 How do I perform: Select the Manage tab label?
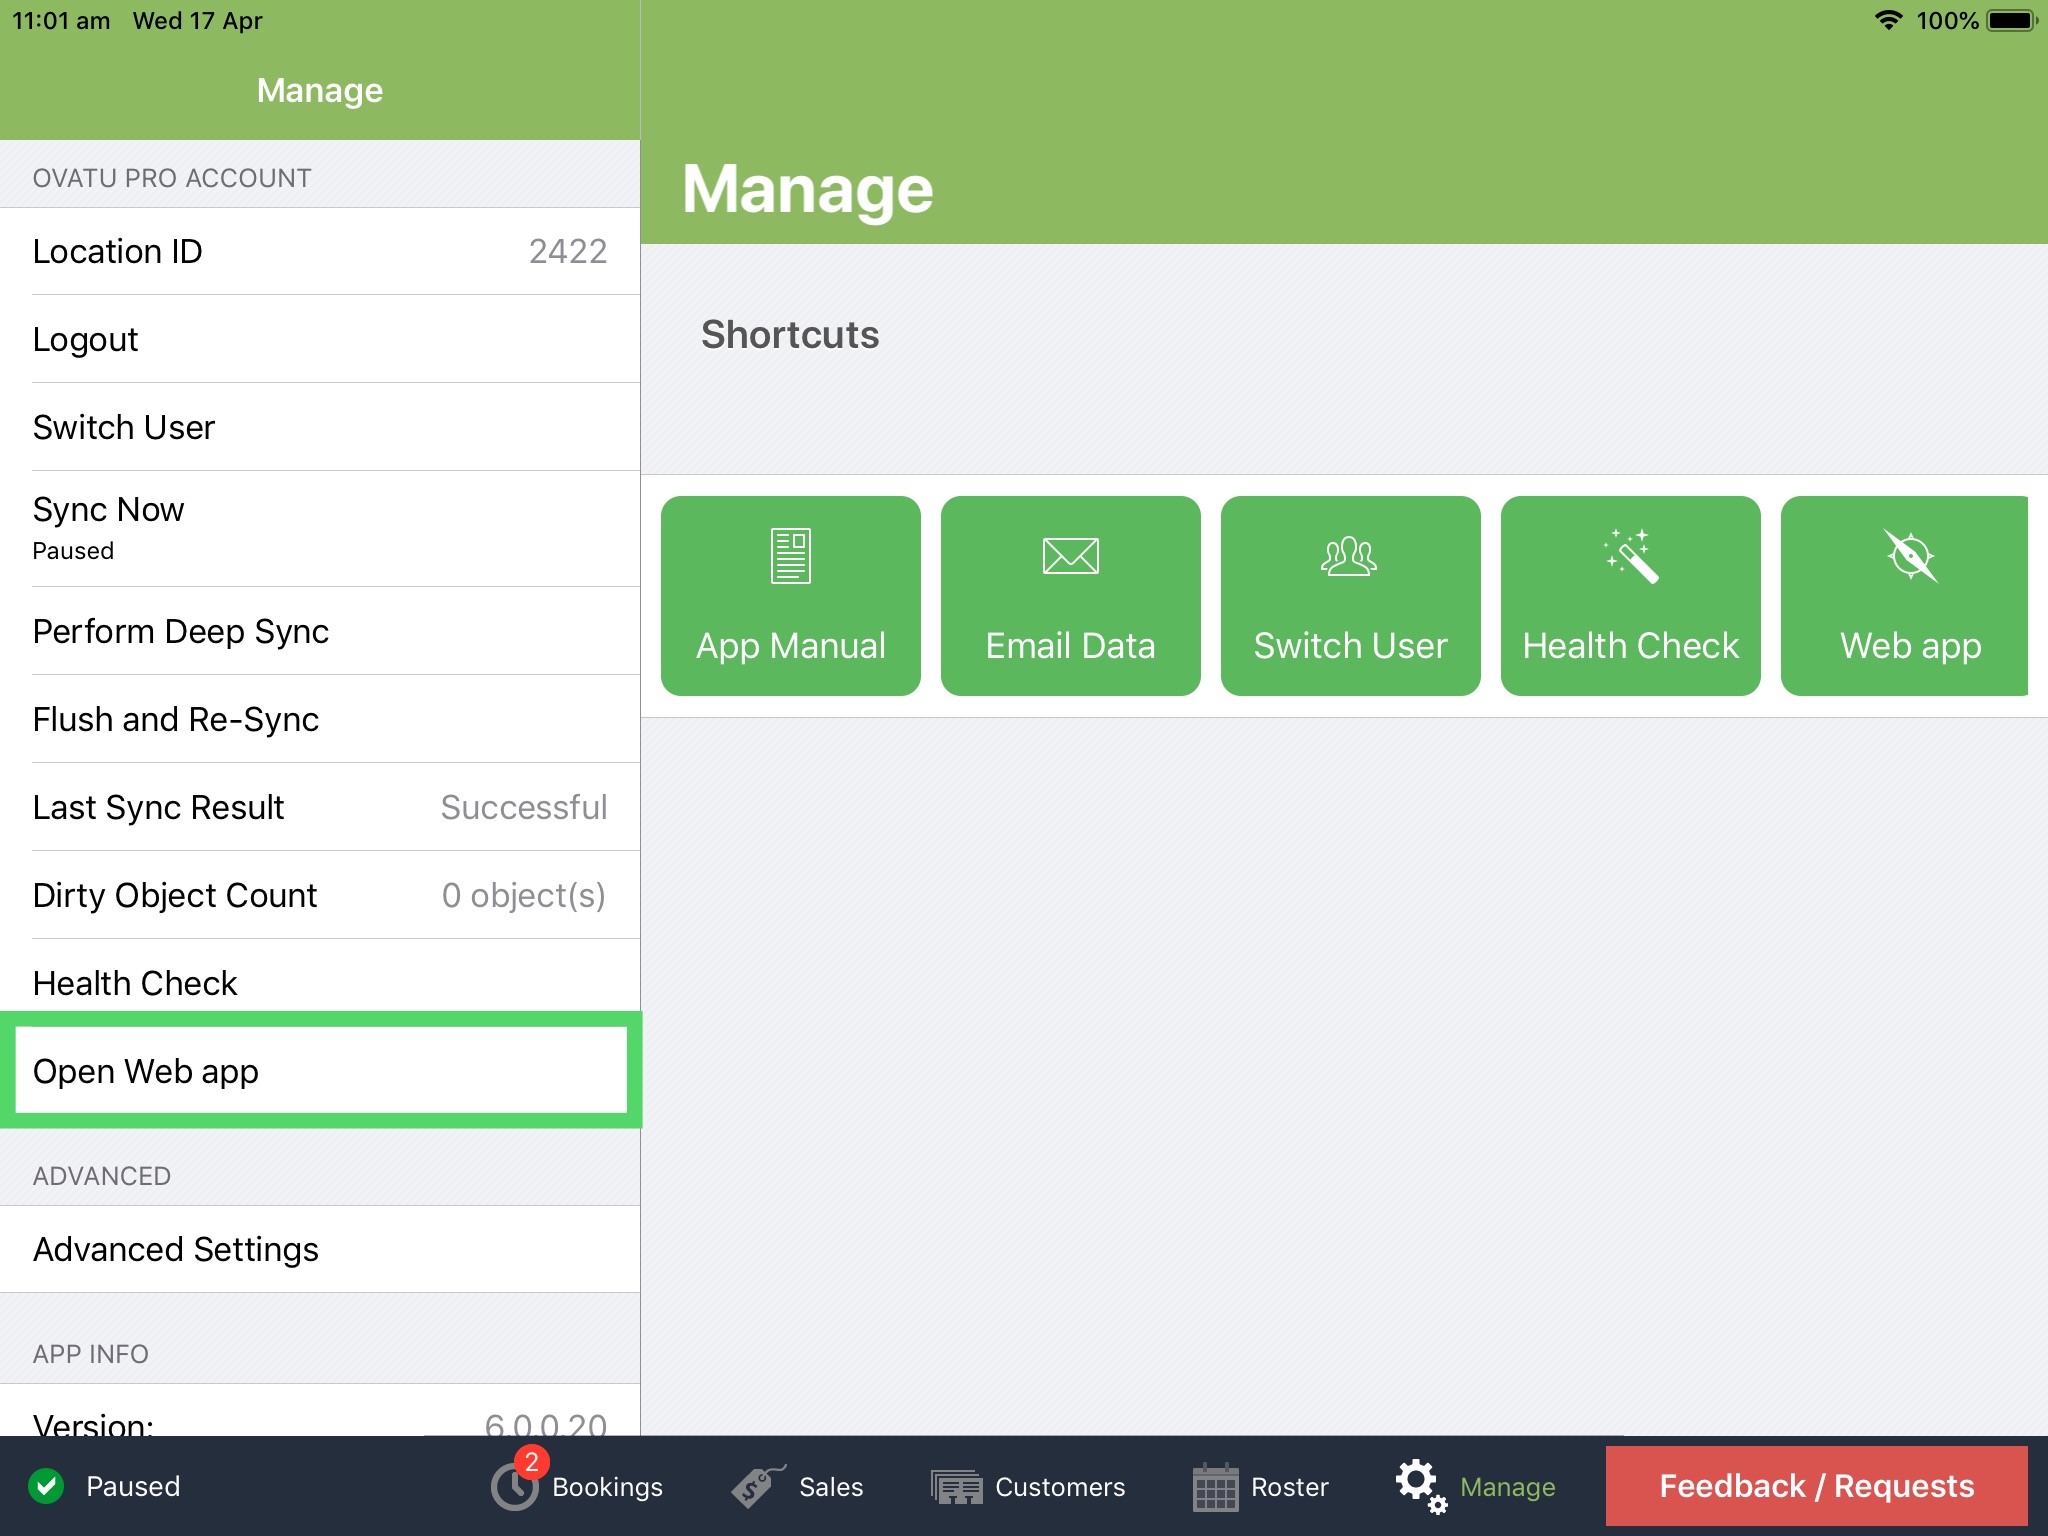tap(1508, 1487)
